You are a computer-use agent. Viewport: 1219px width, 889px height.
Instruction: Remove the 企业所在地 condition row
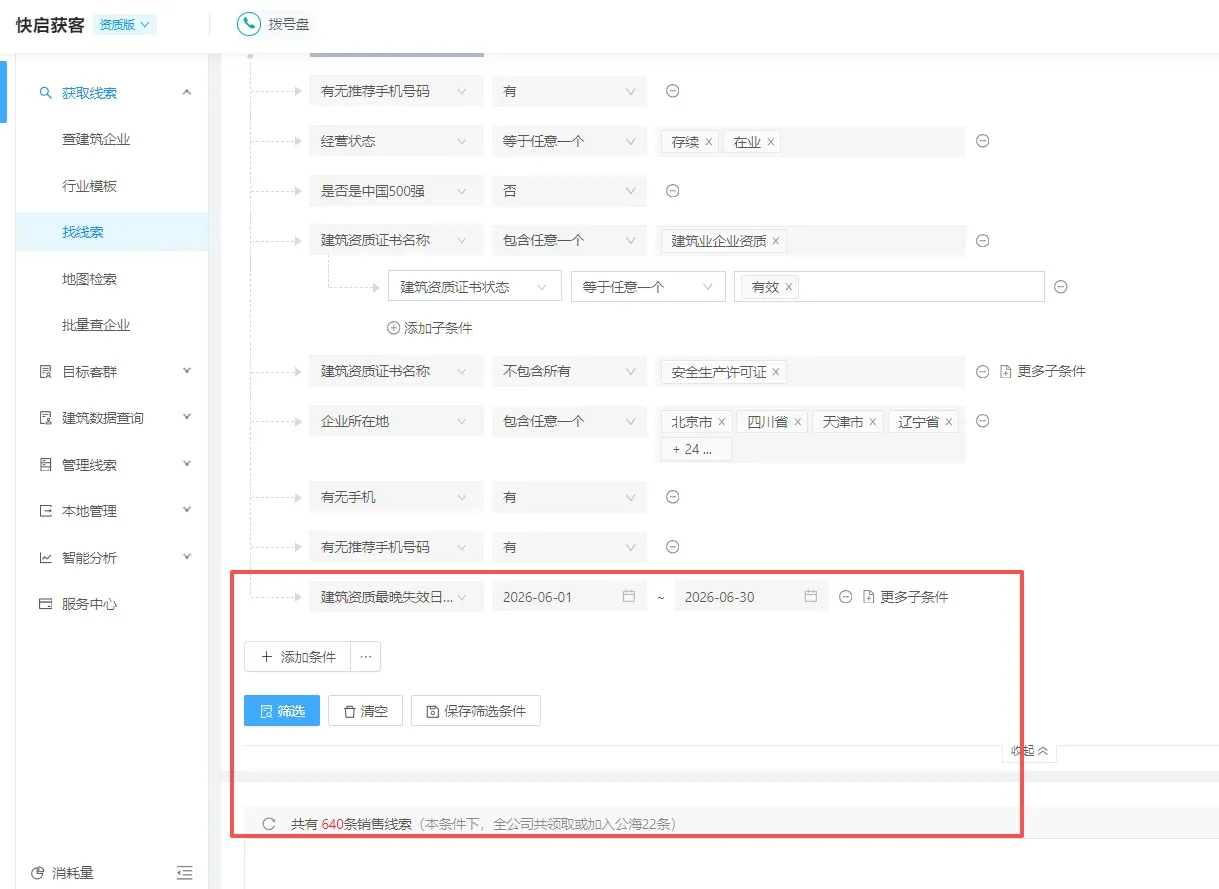[x=983, y=421]
